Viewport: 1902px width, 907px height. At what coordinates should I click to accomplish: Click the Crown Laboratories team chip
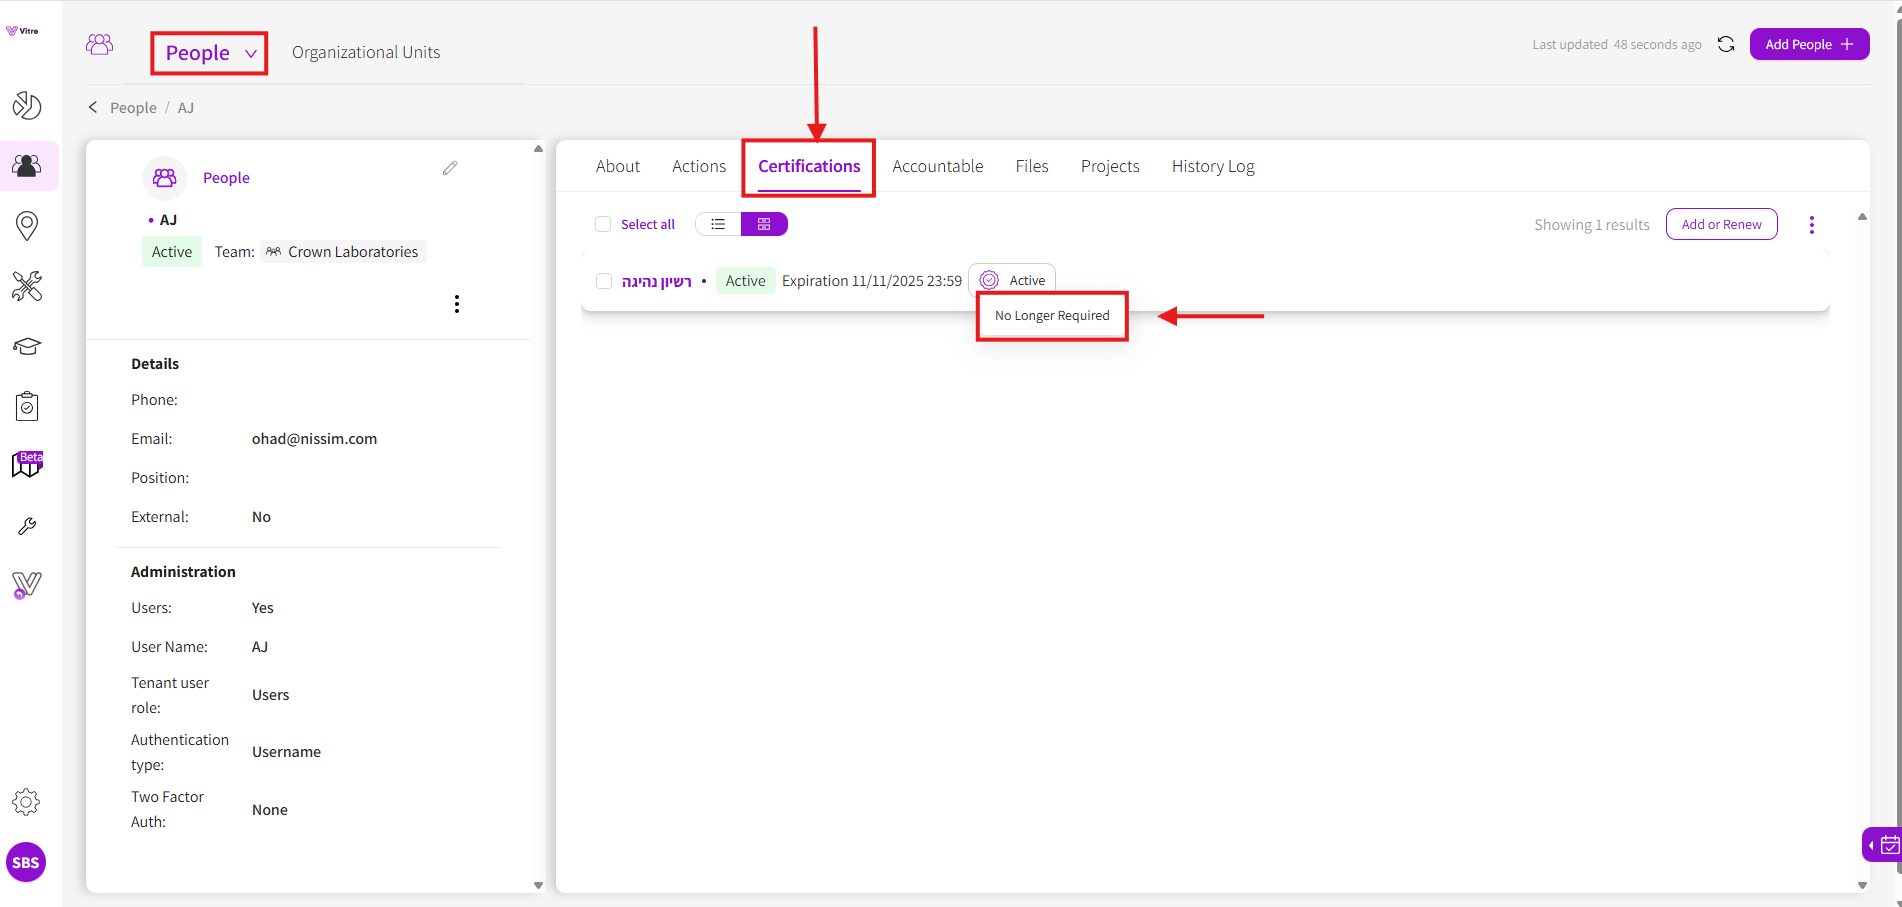pyautogui.click(x=343, y=252)
